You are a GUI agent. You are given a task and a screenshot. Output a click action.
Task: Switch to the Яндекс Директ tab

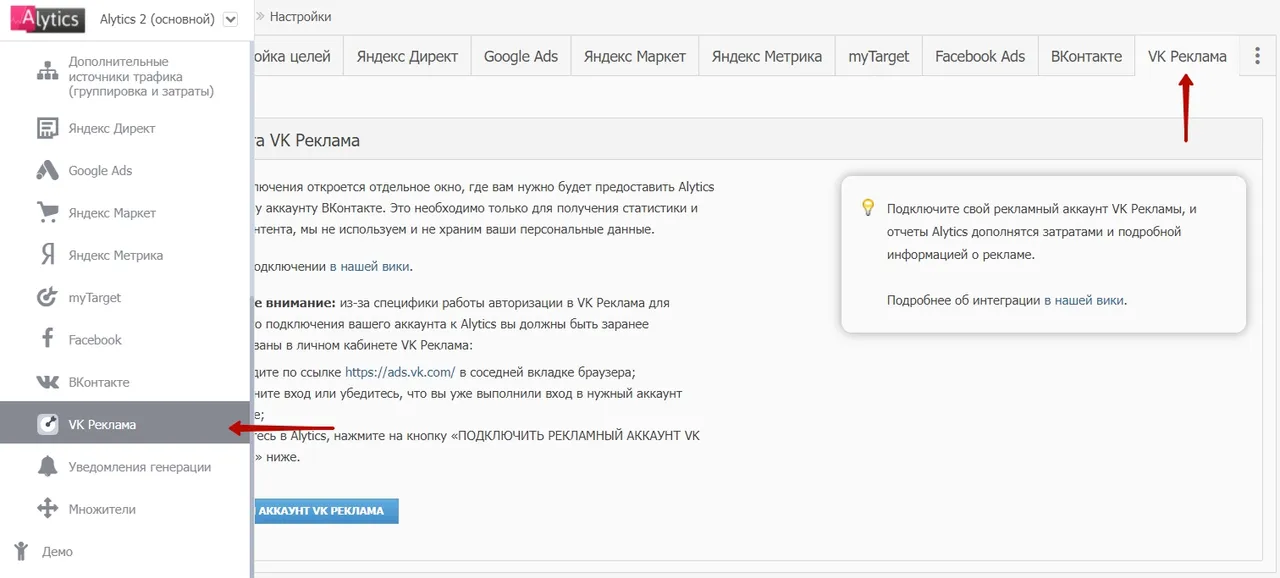pyautogui.click(x=407, y=56)
